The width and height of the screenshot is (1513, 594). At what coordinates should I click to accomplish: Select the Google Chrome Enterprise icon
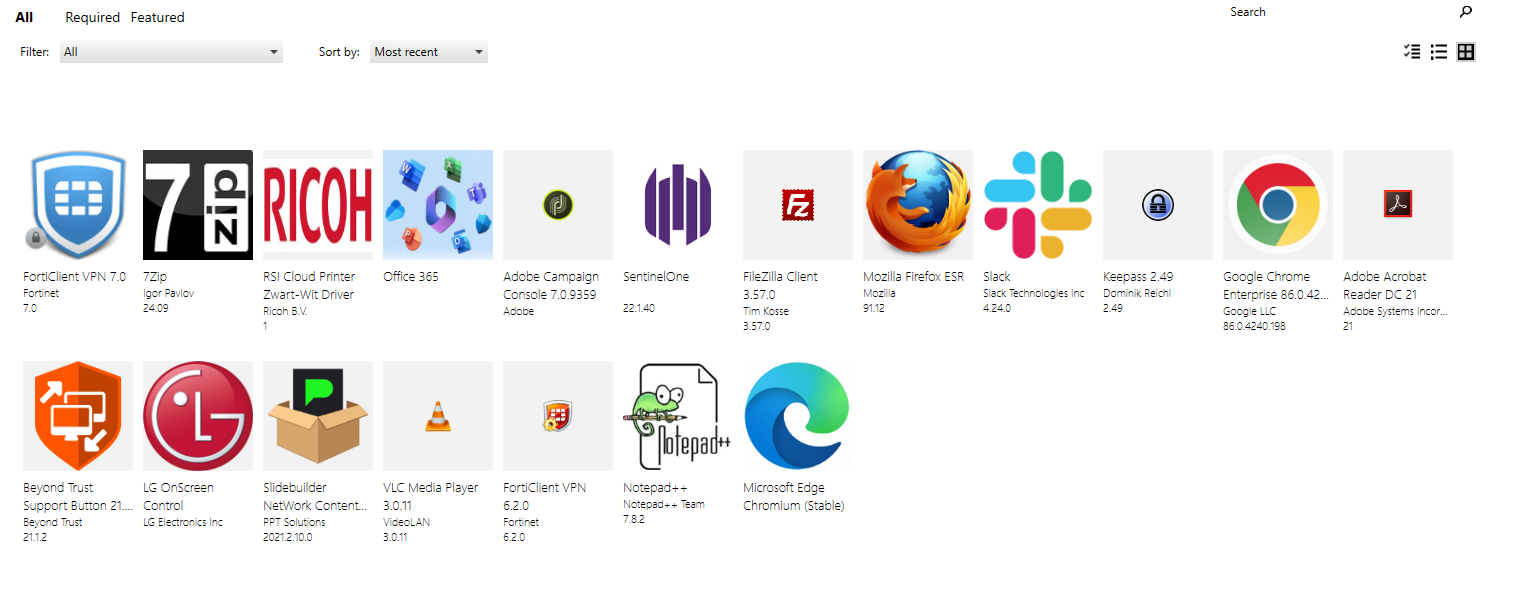[1278, 205]
